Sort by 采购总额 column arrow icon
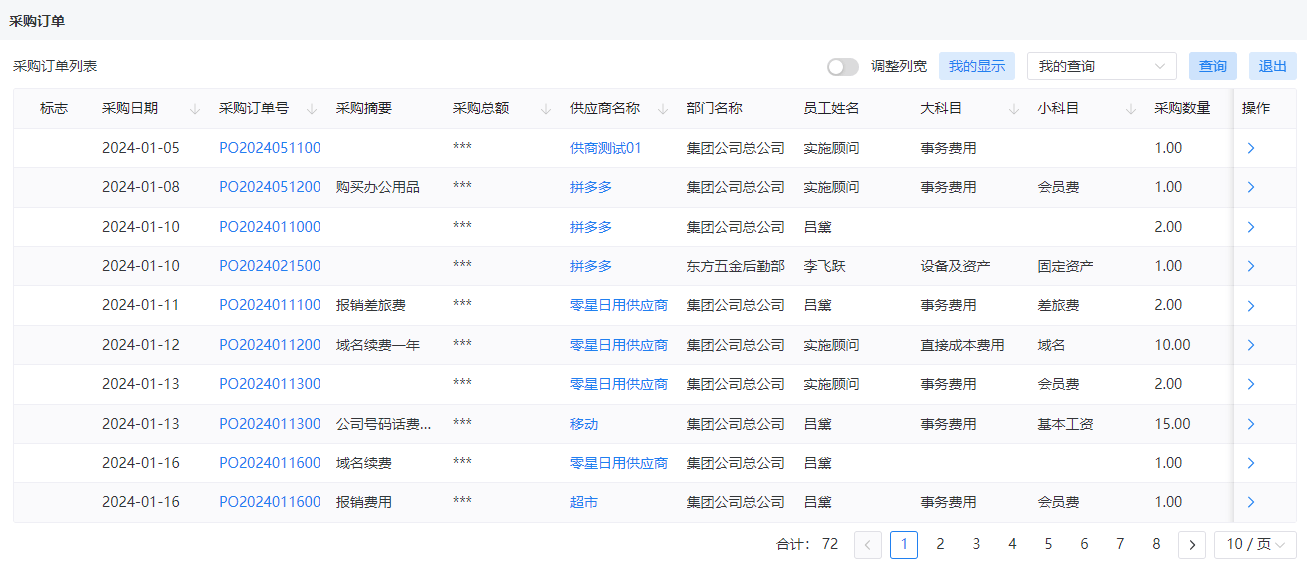 tap(546, 109)
